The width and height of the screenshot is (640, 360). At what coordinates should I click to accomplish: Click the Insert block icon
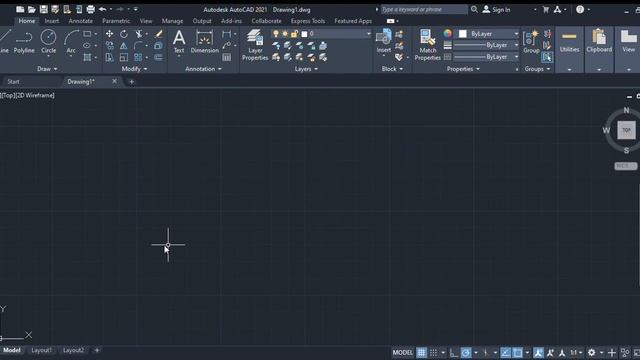[x=384, y=41]
